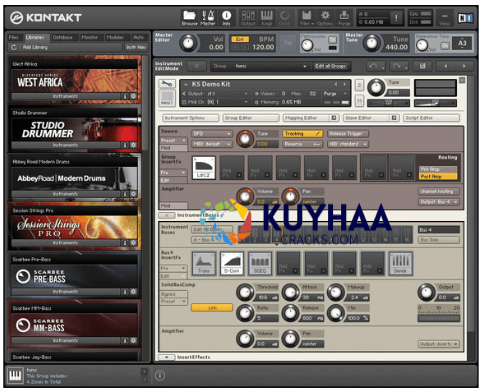Select the Trans effect slot in Bus 4

[x=204, y=263]
